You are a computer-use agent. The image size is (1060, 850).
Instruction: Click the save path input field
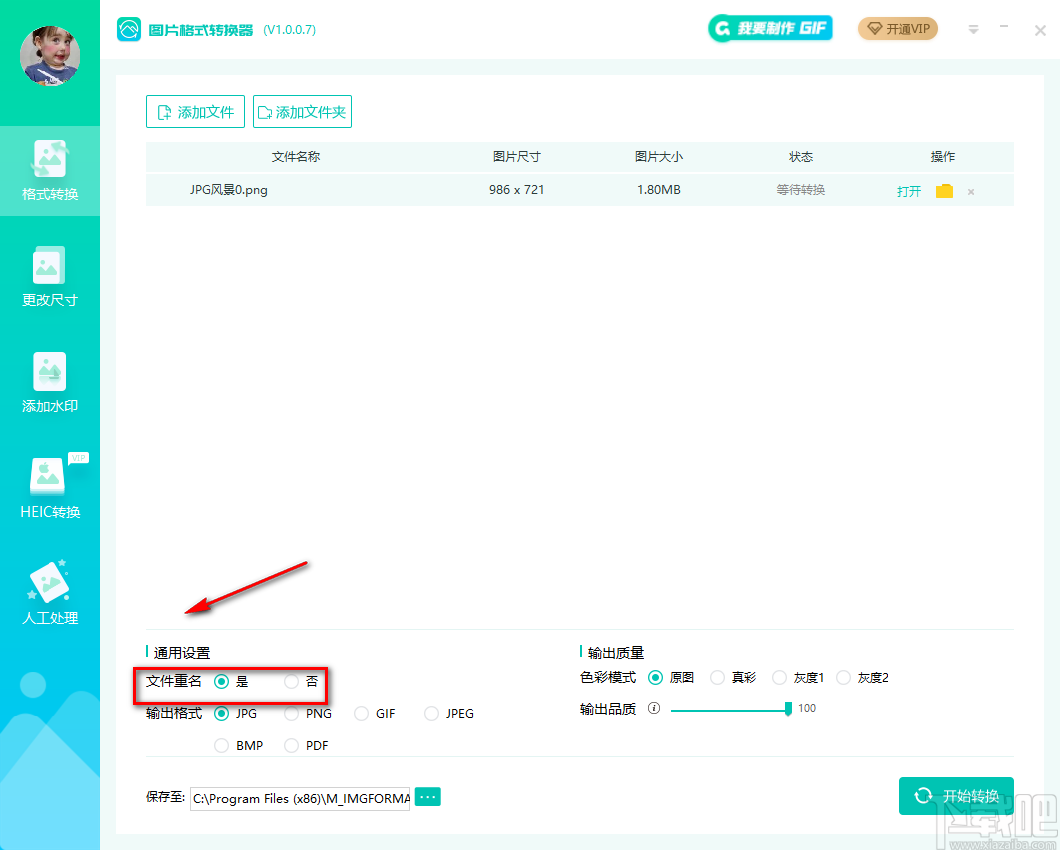point(300,796)
